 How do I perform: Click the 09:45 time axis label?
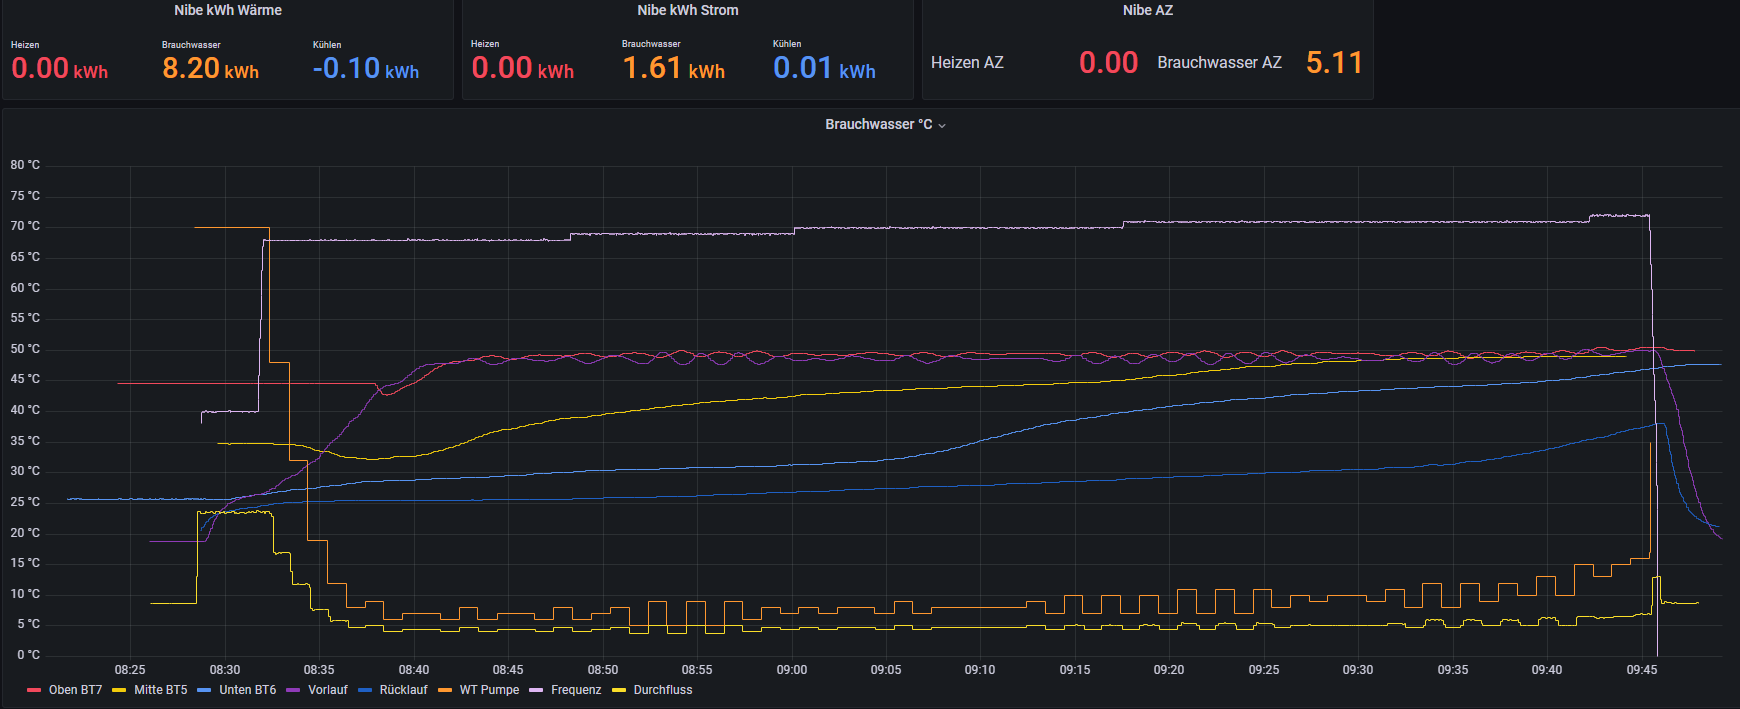point(1642,670)
